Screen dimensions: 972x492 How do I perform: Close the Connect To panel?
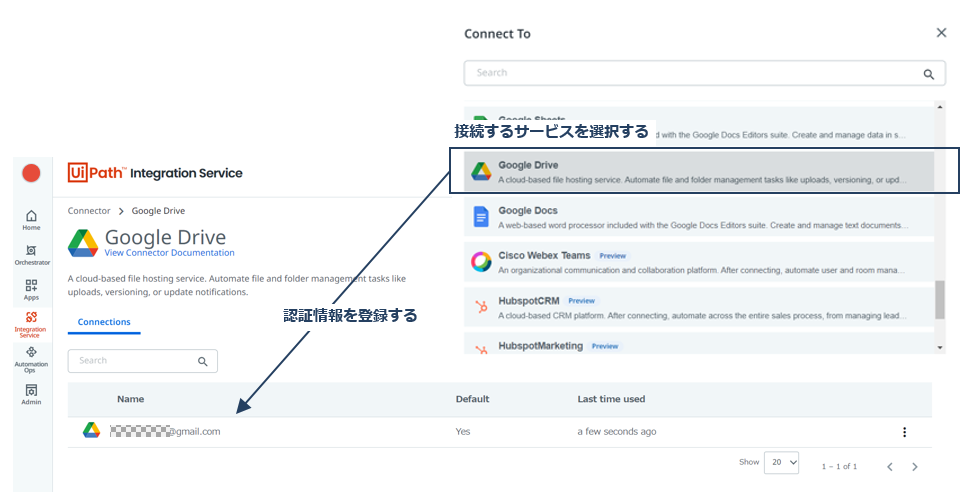[941, 33]
